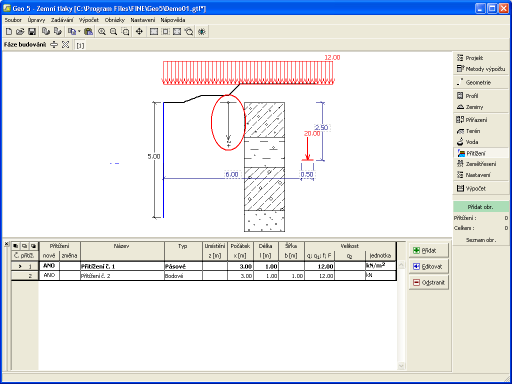The image size is (512, 384).
Task: Click the redraw view magnifier icon
Action: click(189, 32)
